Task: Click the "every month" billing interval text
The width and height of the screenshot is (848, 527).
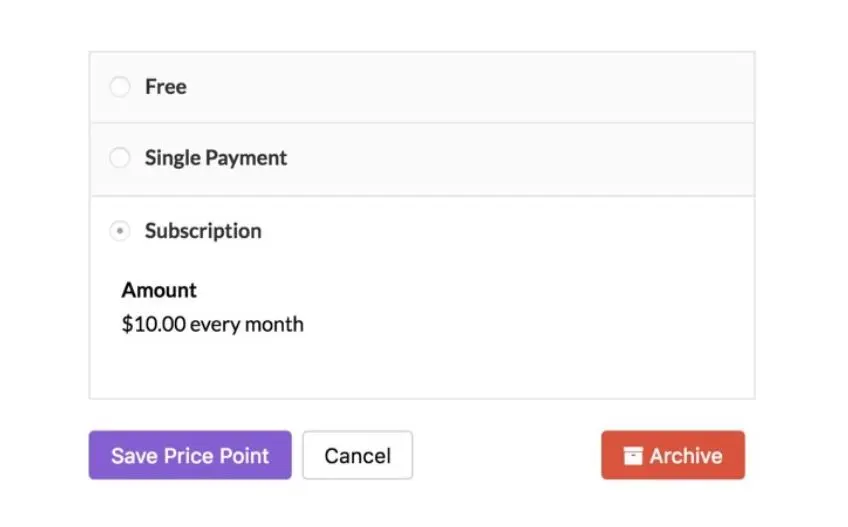Action: [247, 324]
